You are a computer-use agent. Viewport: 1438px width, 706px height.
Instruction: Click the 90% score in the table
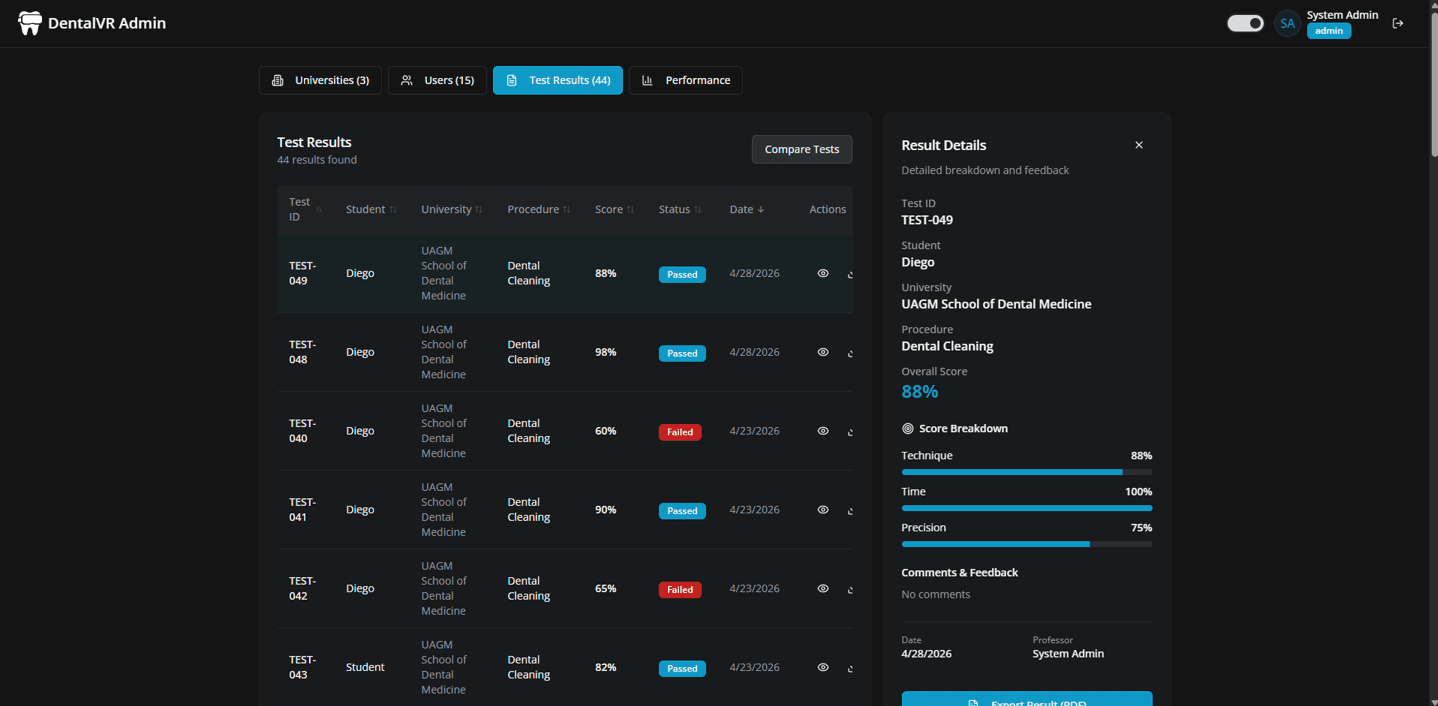606,510
